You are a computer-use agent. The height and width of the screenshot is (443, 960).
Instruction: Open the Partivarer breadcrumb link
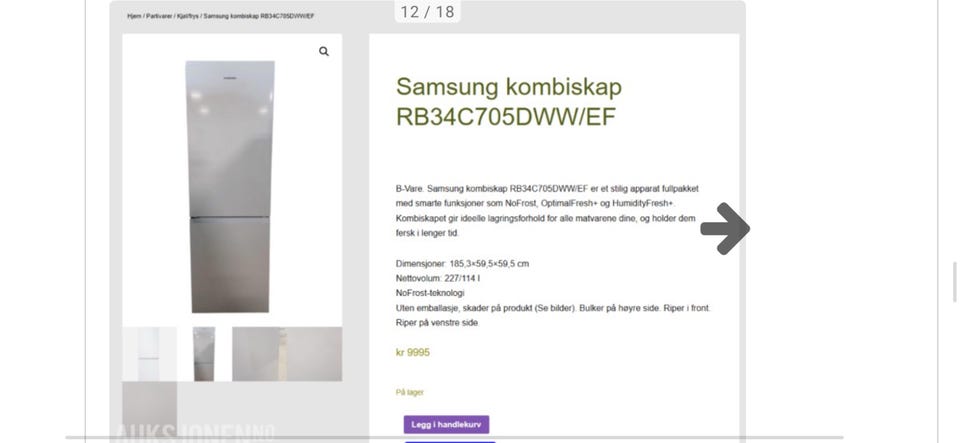(159, 16)
